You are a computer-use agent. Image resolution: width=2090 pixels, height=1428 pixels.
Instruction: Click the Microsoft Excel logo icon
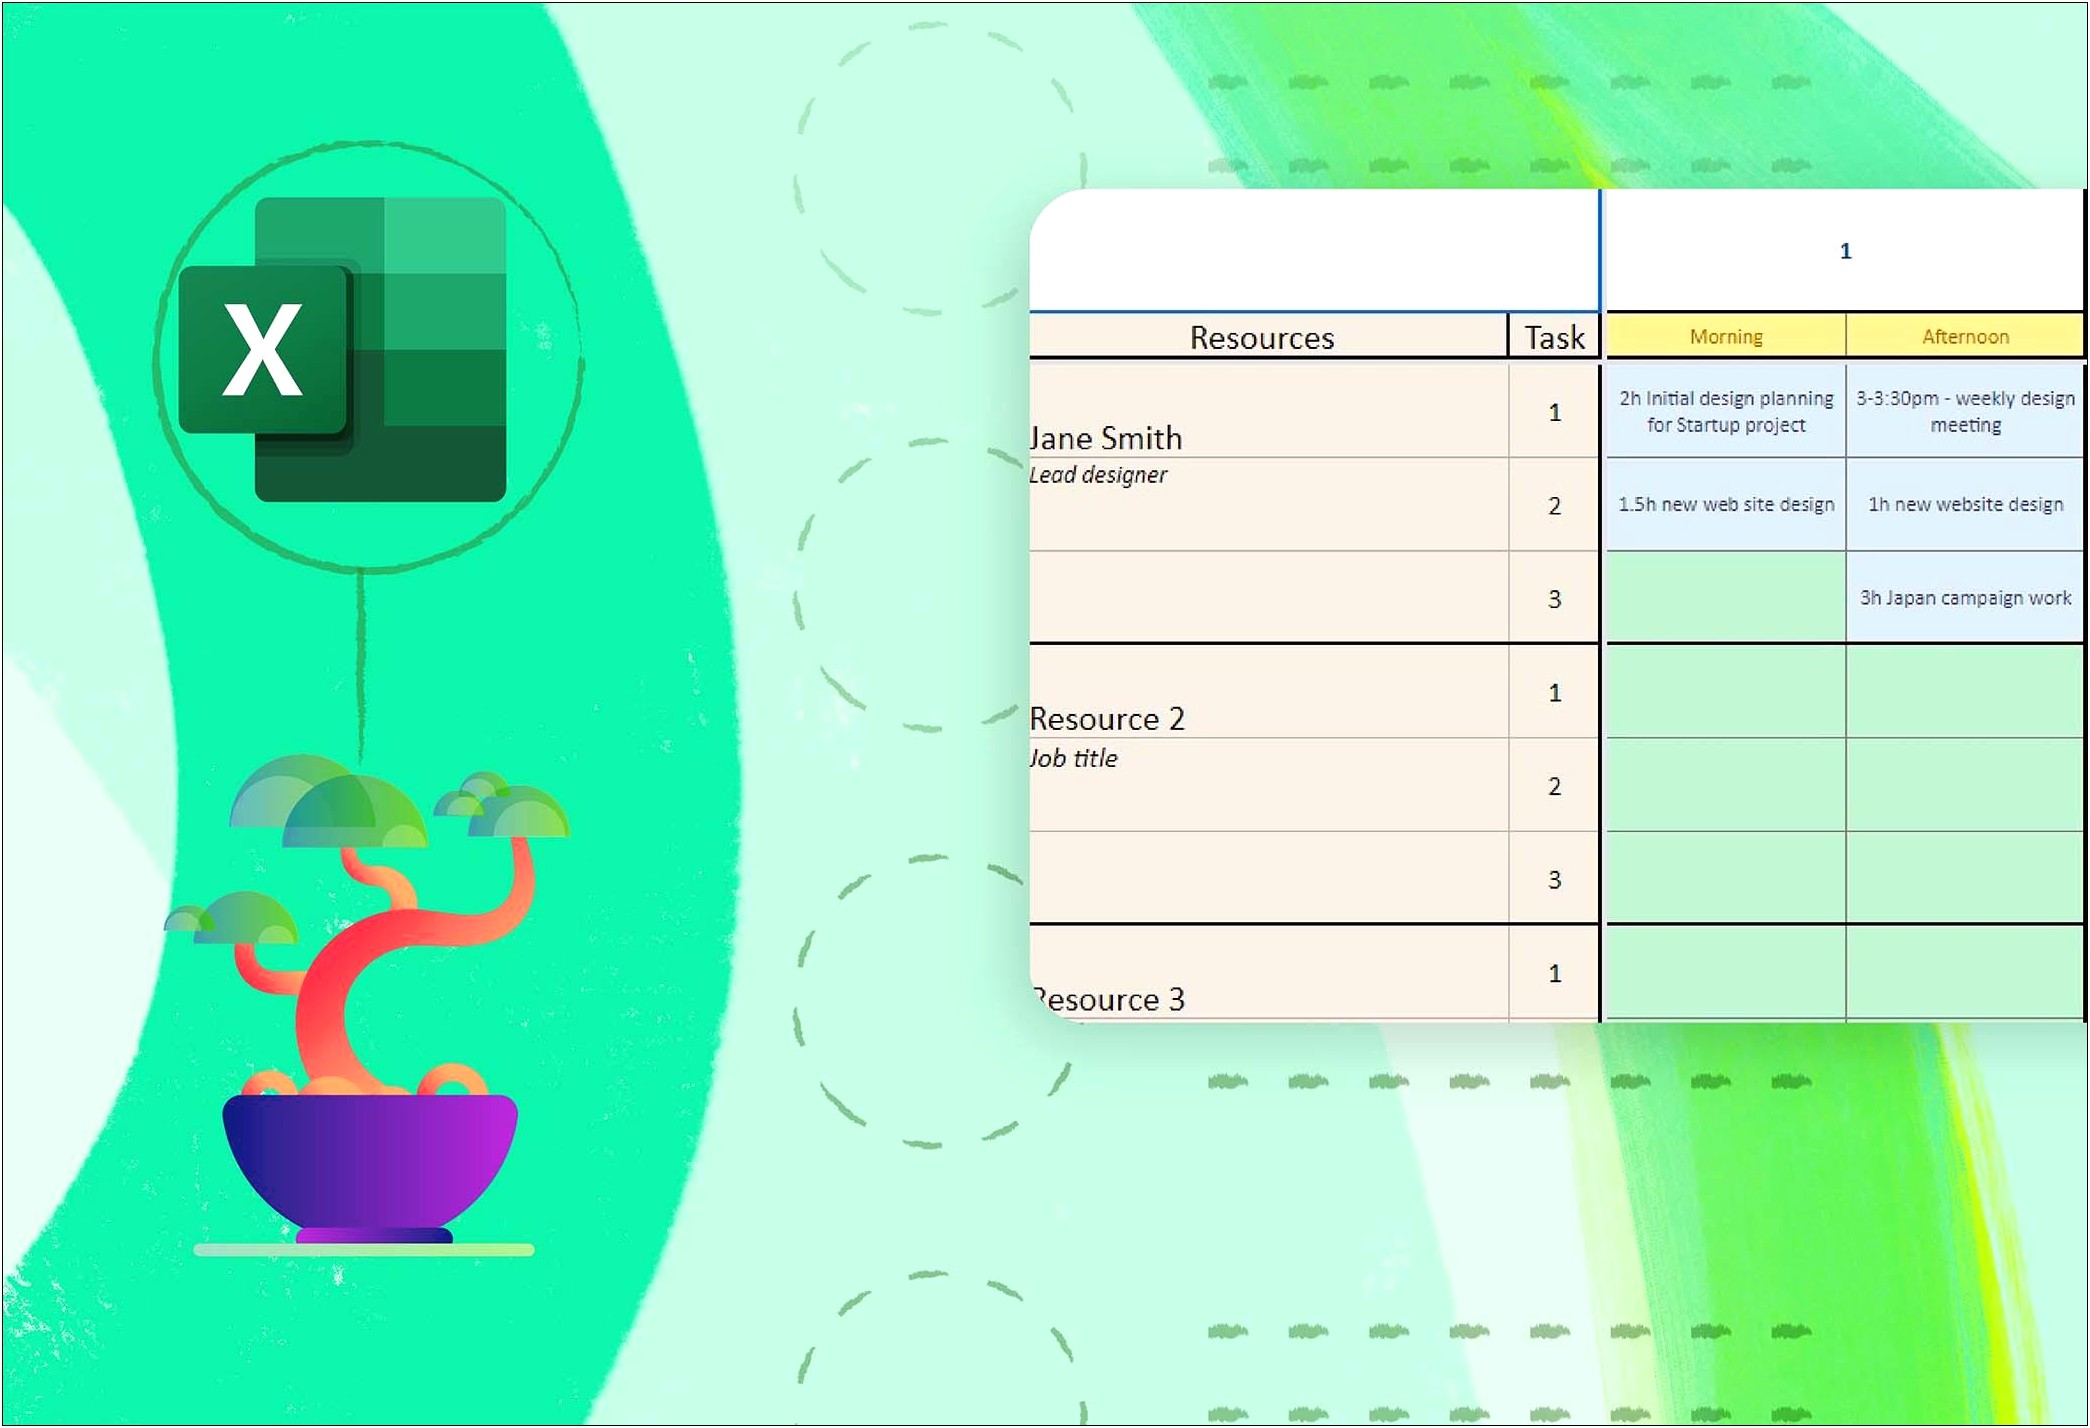(x=342, y=349)
